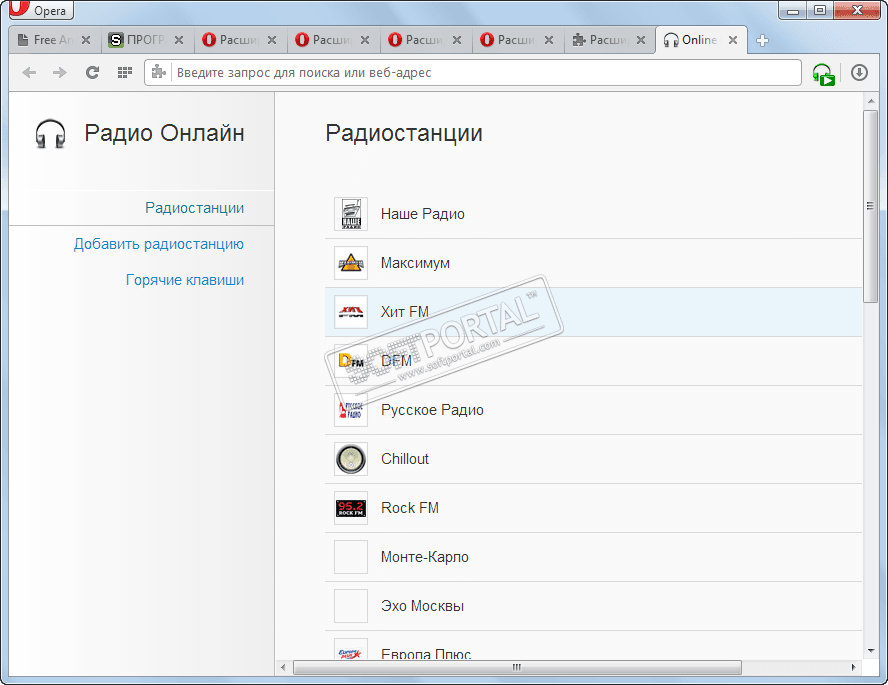
Task: Click the vertical scrollbar down arrow
Action: pyautogui.click(x=870, y=651)
